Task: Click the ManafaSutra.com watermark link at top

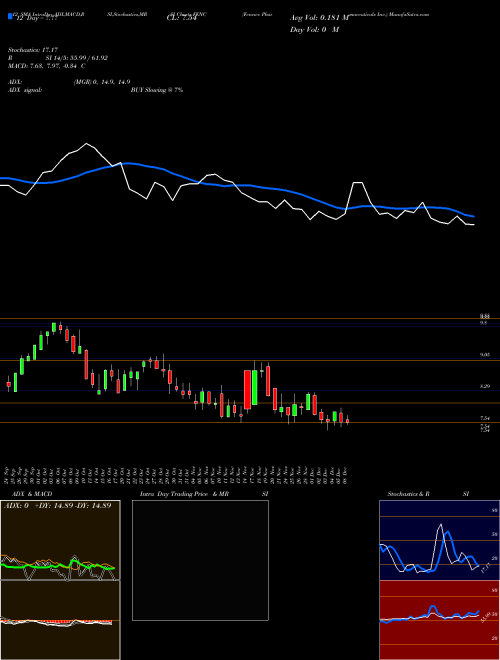Action: coord(409,14)
